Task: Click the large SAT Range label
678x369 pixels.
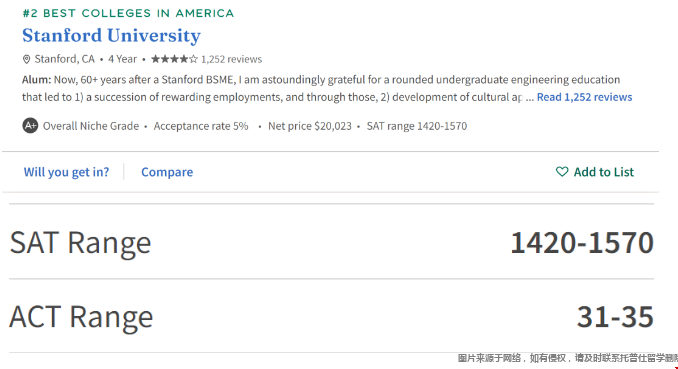Action: pyautogui.click(x=80, y=243)
